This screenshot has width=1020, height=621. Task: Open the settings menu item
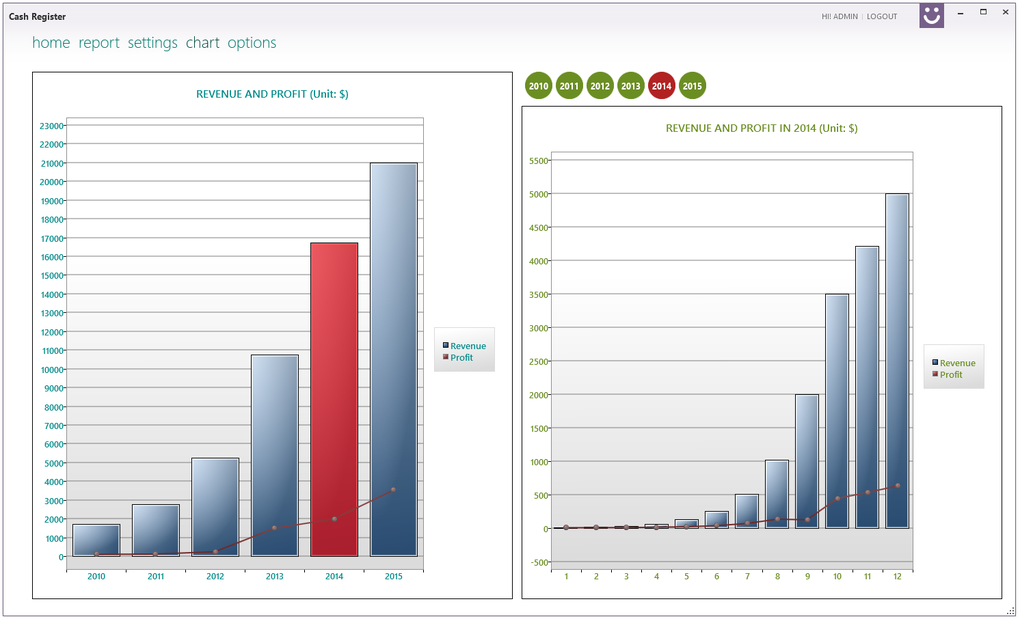pos(152,43)
